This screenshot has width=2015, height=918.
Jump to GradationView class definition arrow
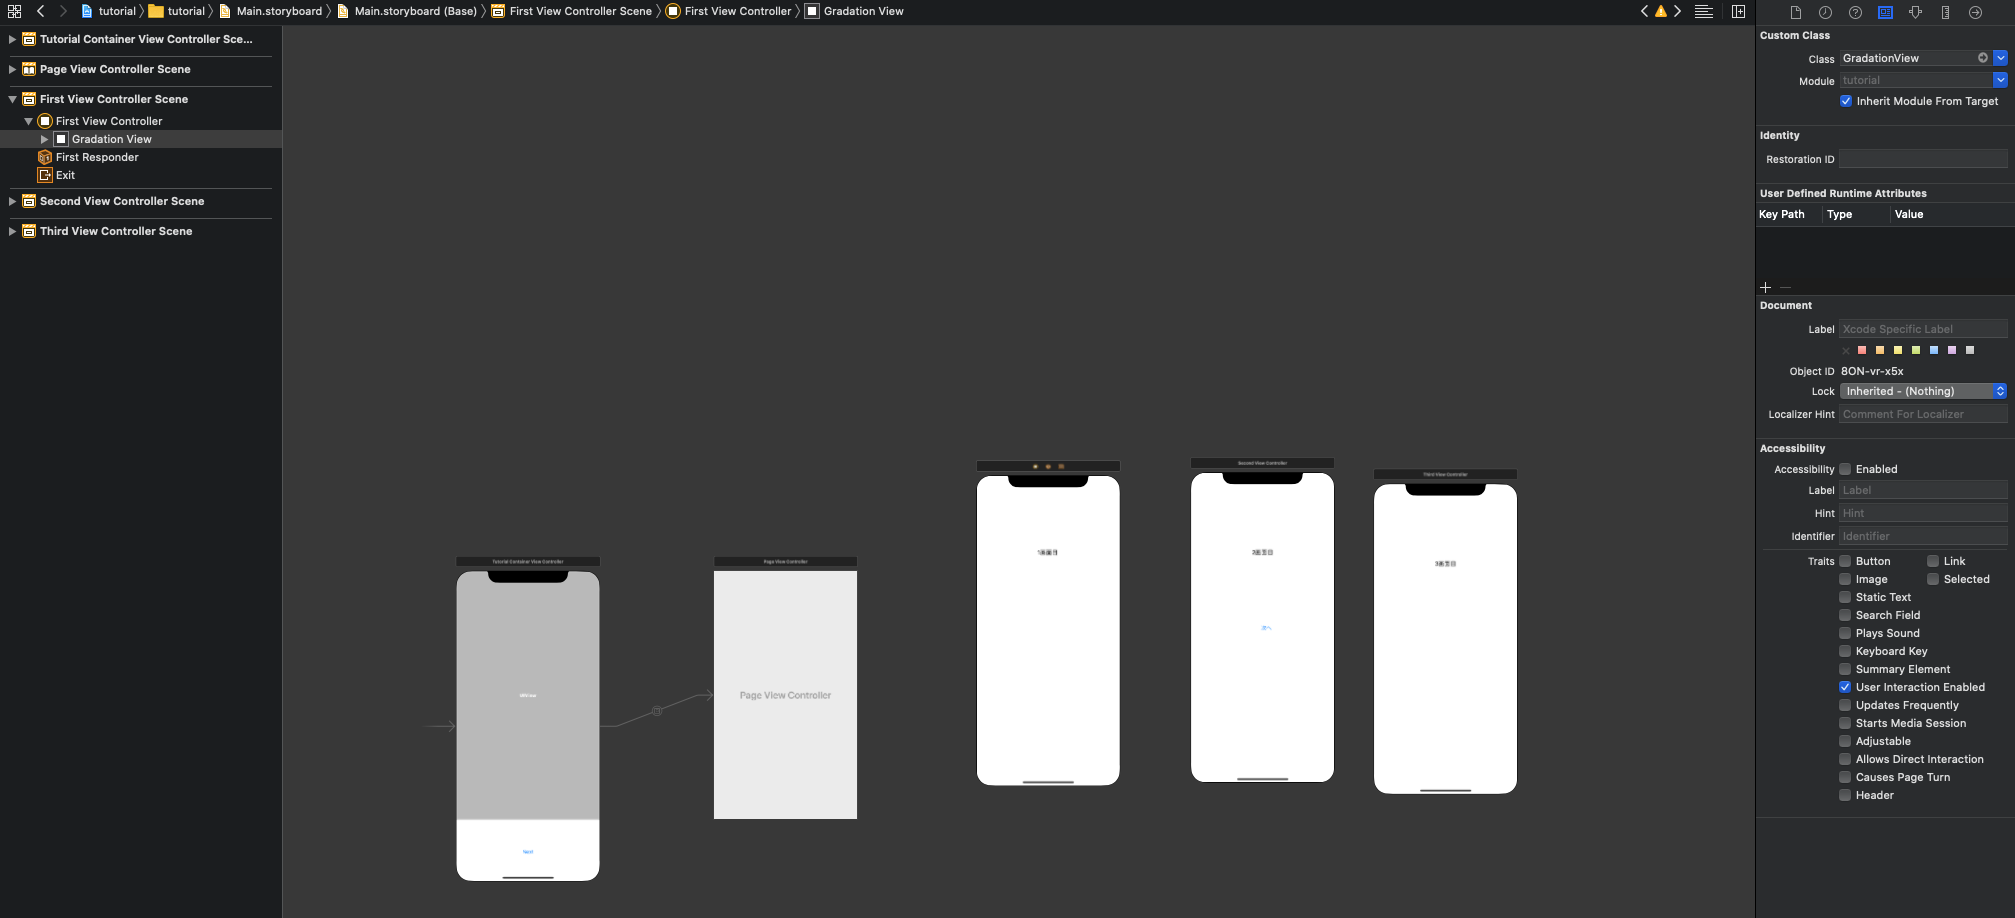pos(1983,58)
